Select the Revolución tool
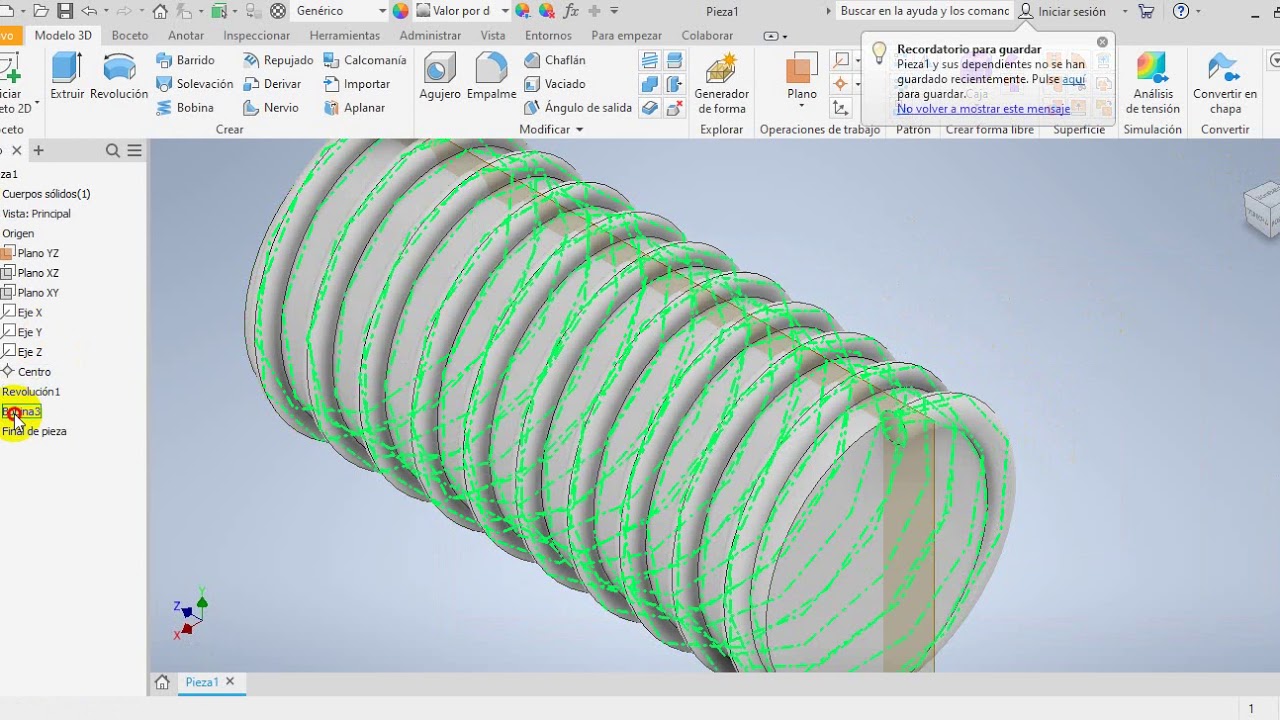1280x720 pixels. tap(119, 76)
